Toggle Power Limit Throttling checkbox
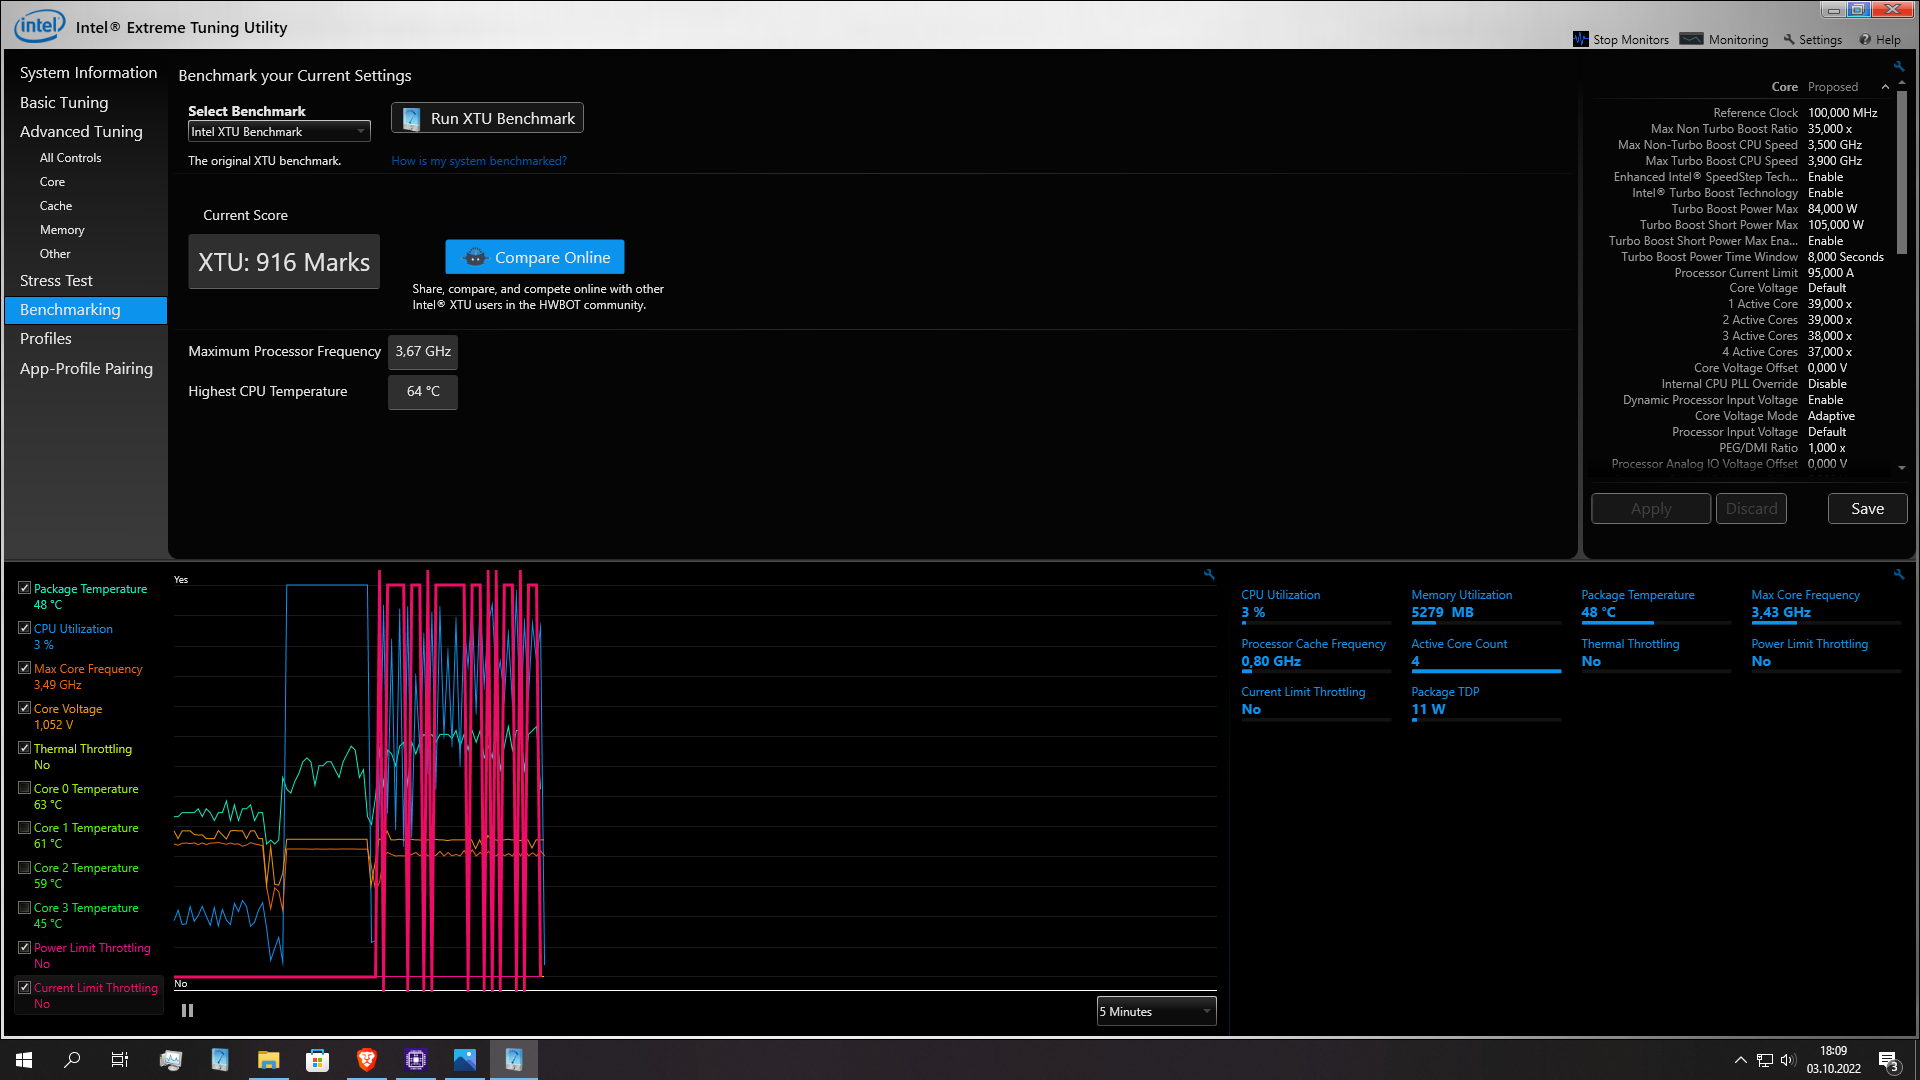Screen dimensions: 1920x1080 [x=25, y=947]
